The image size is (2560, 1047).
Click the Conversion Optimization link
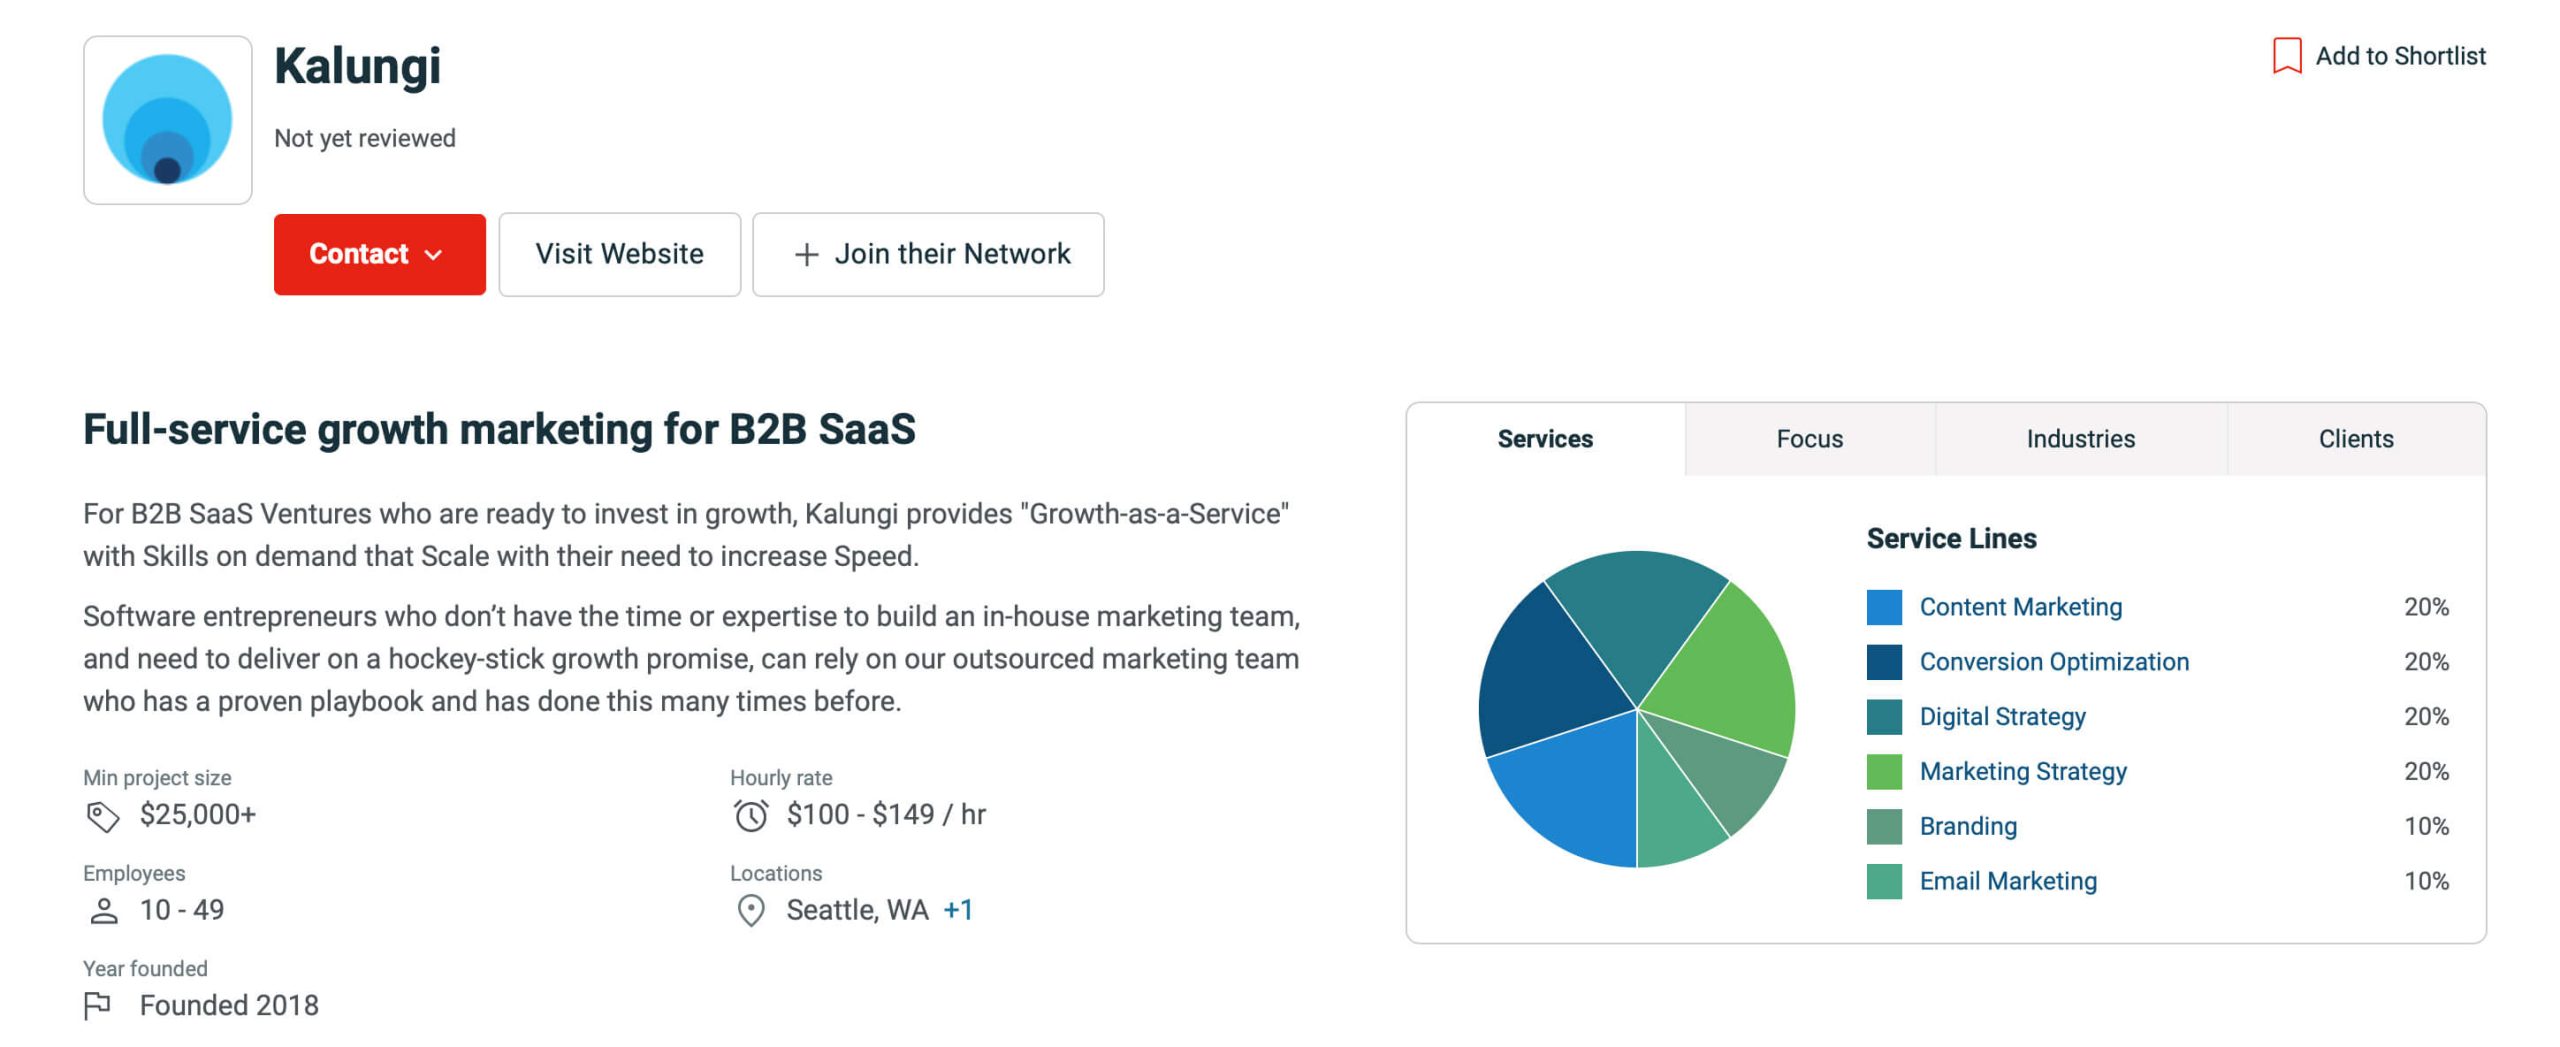[2054, 662]
